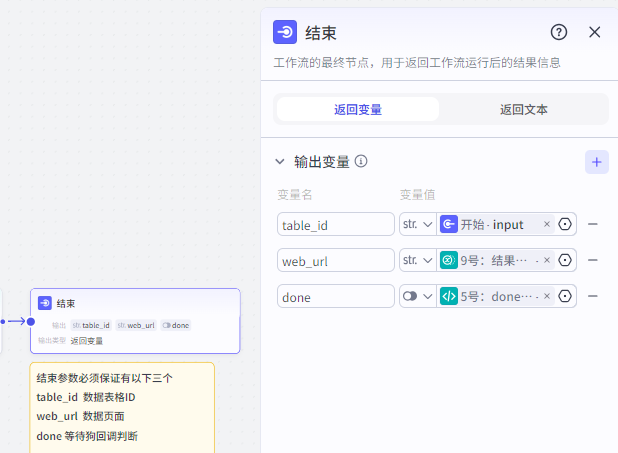Click the 5号：done variable reference
The image size is (618, 453).
[x=496, y=296]
